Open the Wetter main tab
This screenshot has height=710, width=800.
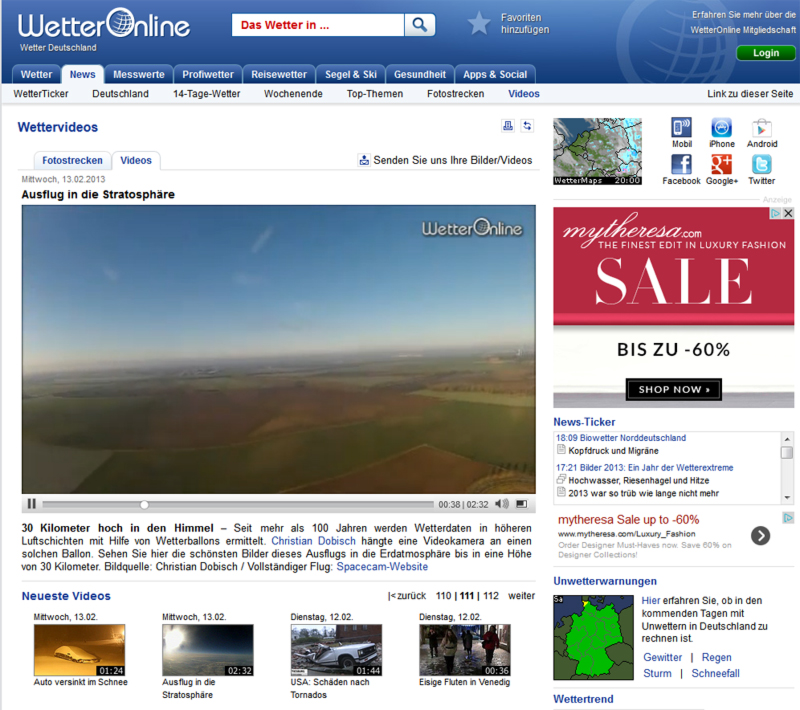36,74
